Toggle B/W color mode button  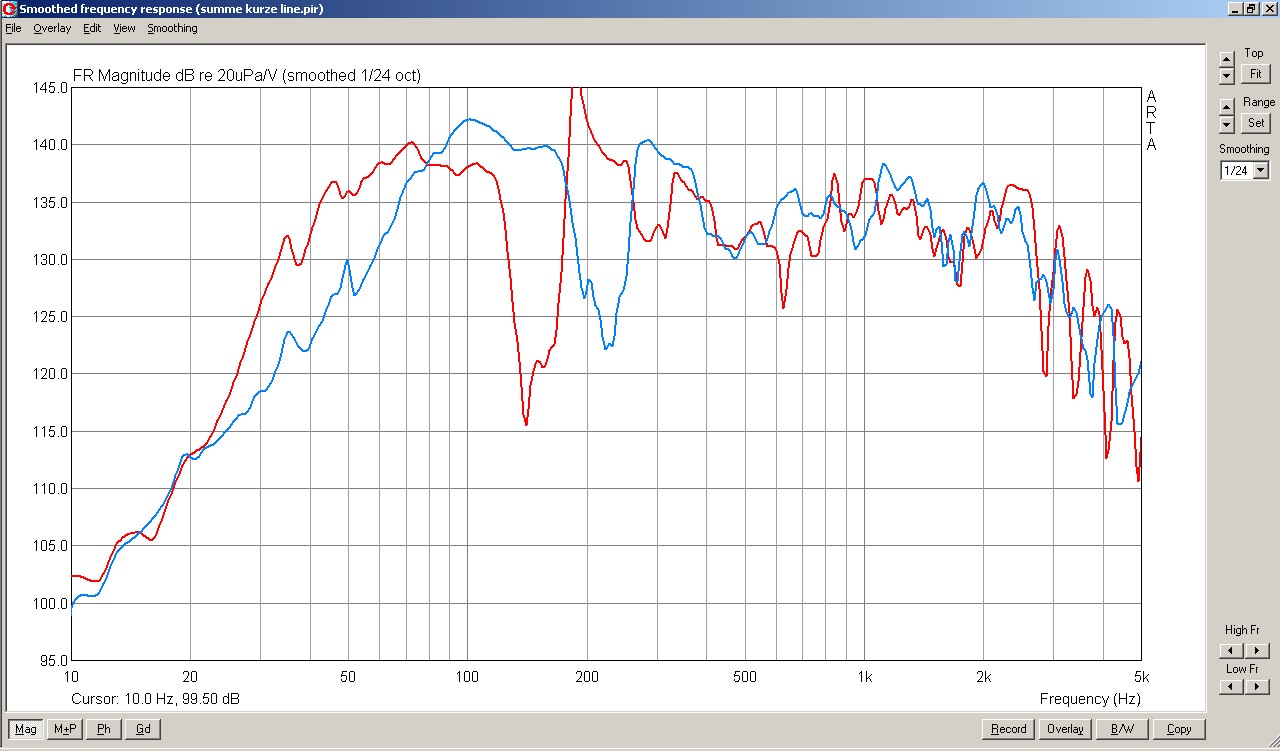(1122, 729)
